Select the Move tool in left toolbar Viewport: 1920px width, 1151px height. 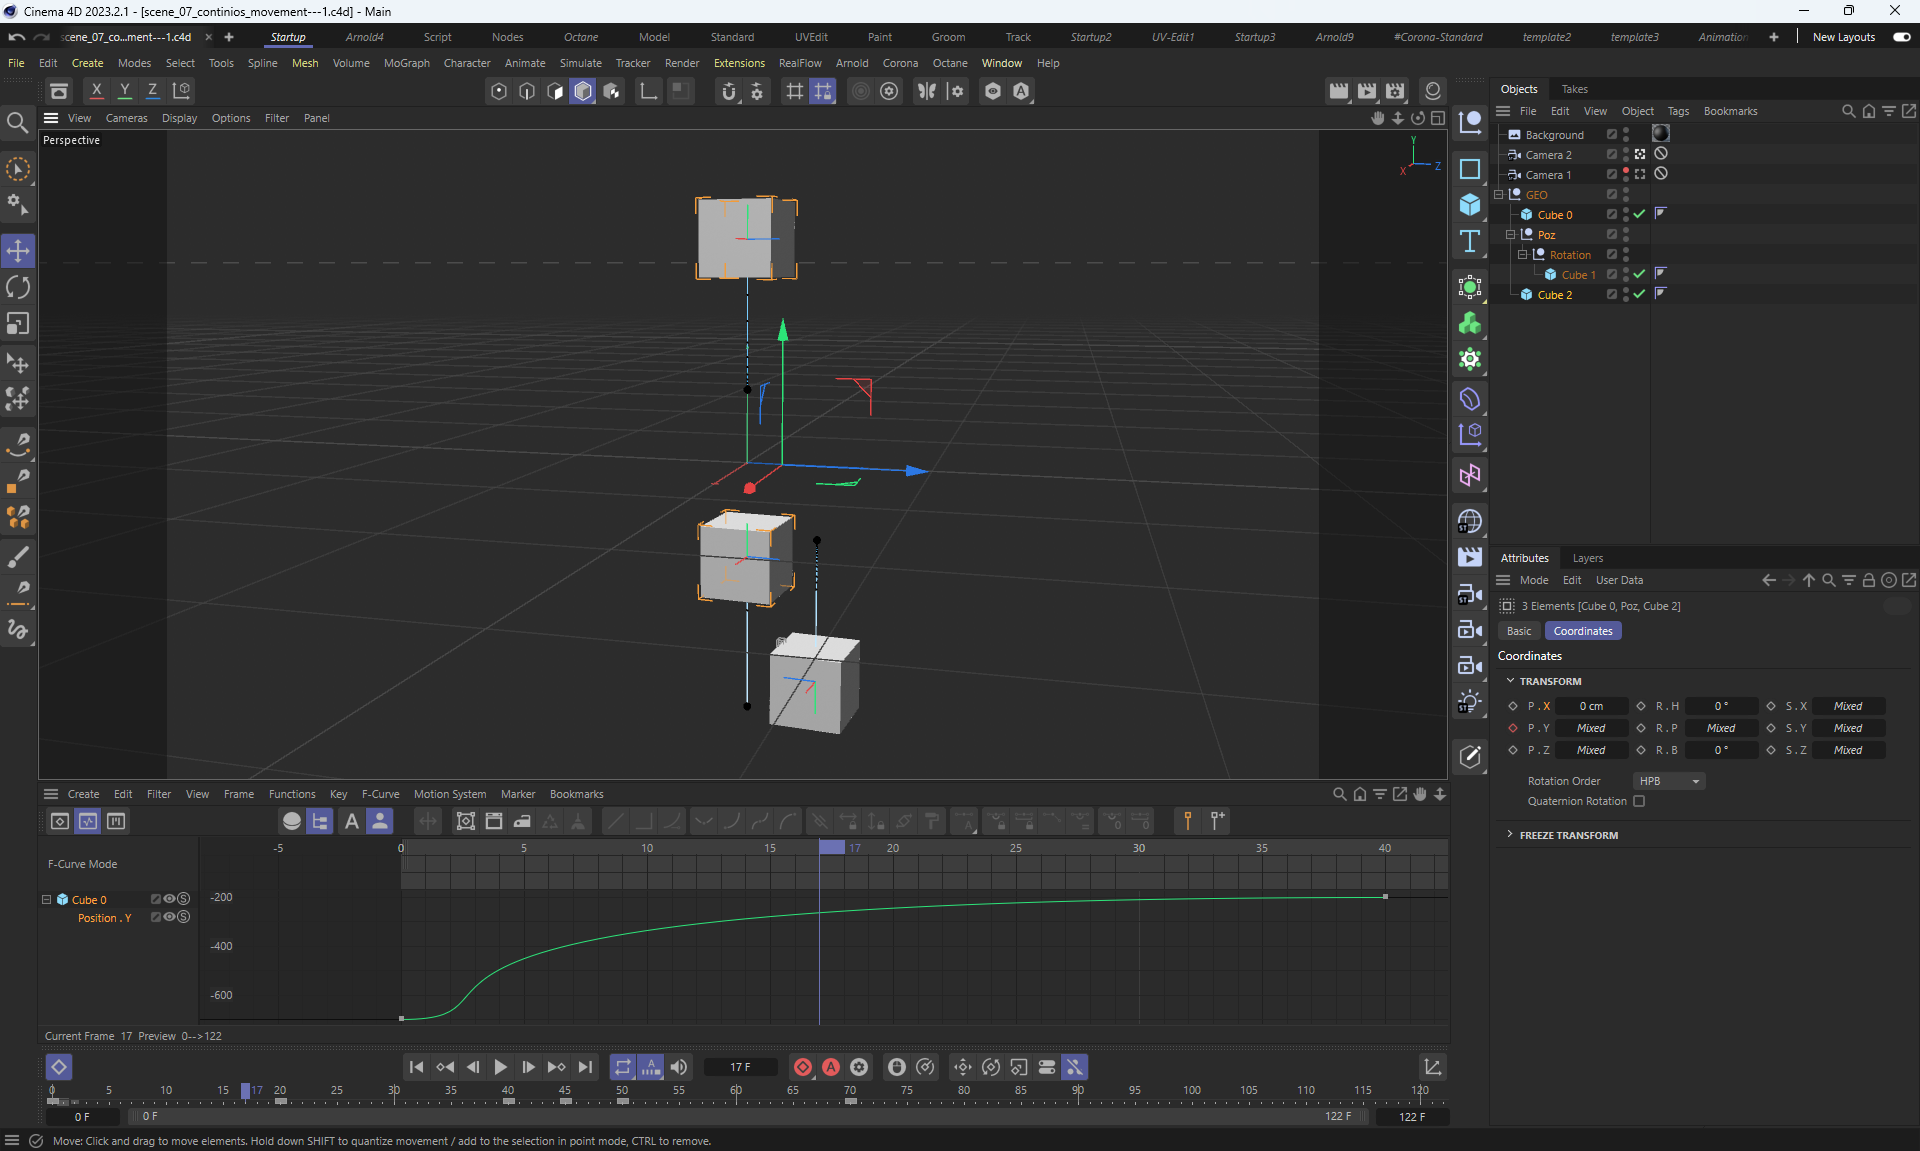tap(18, 250)
